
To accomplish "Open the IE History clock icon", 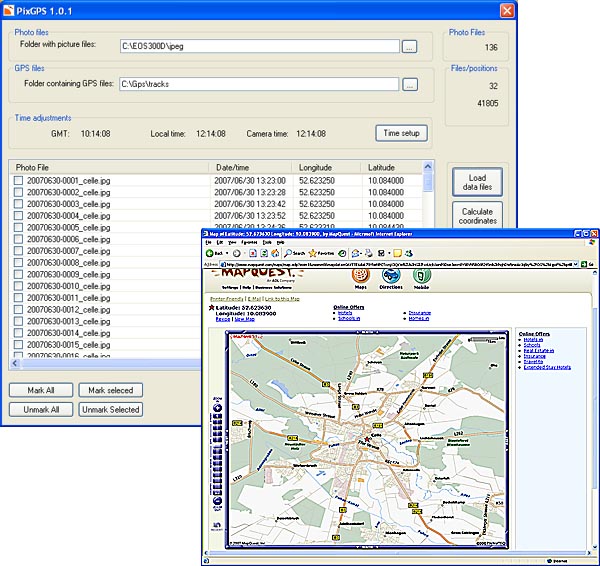I will click(342, 253).
